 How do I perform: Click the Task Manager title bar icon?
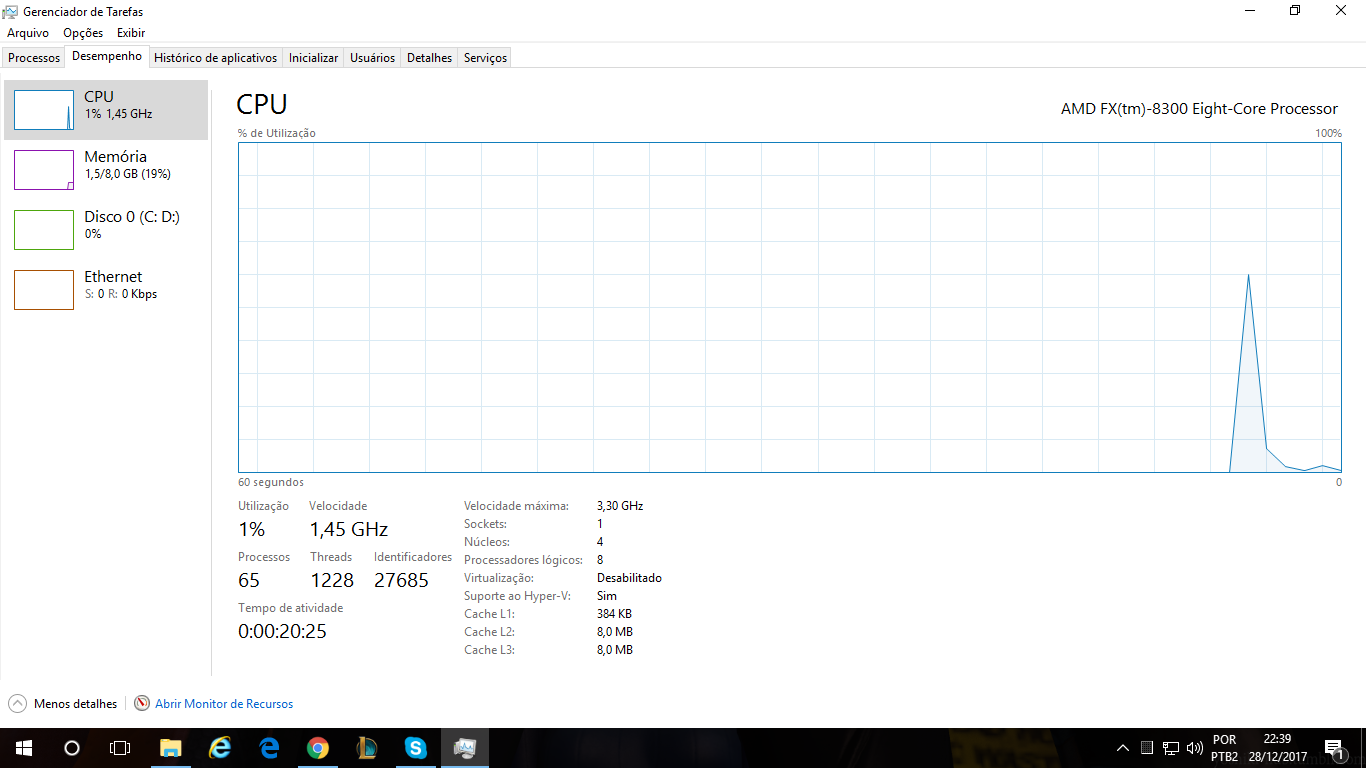(10, 12)
